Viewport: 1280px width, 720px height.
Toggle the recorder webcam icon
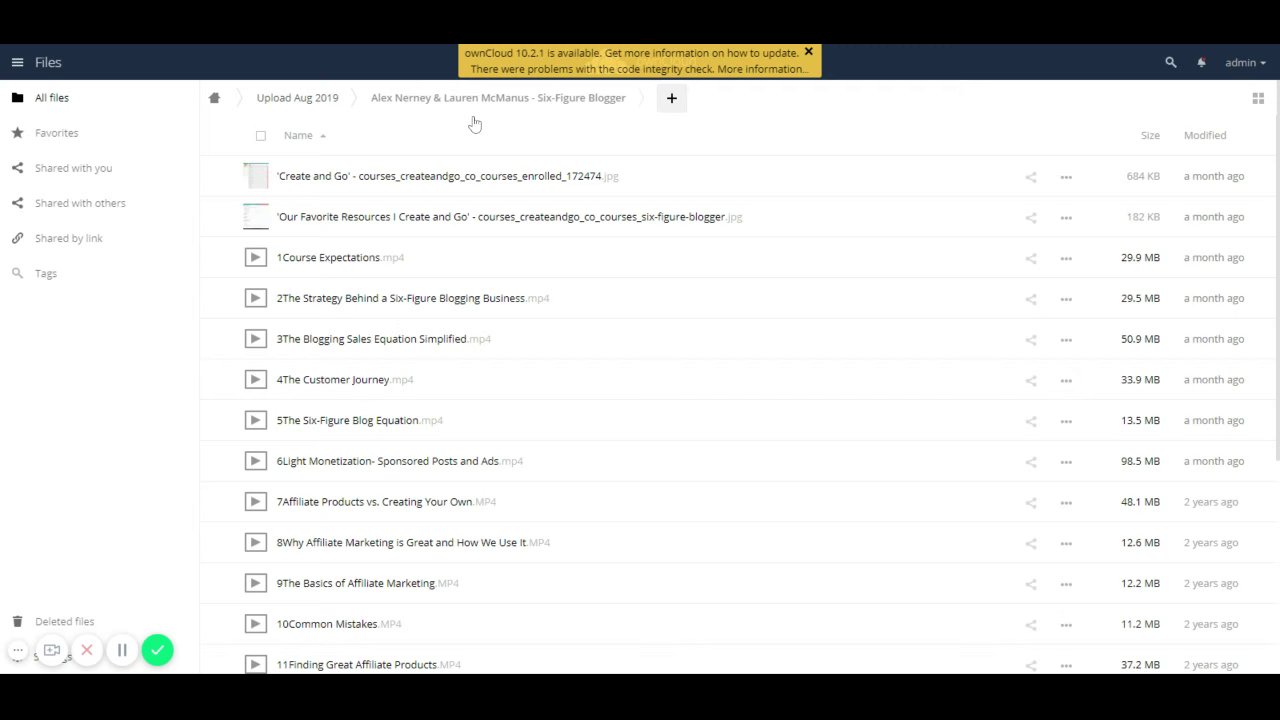tap(52, 650)
